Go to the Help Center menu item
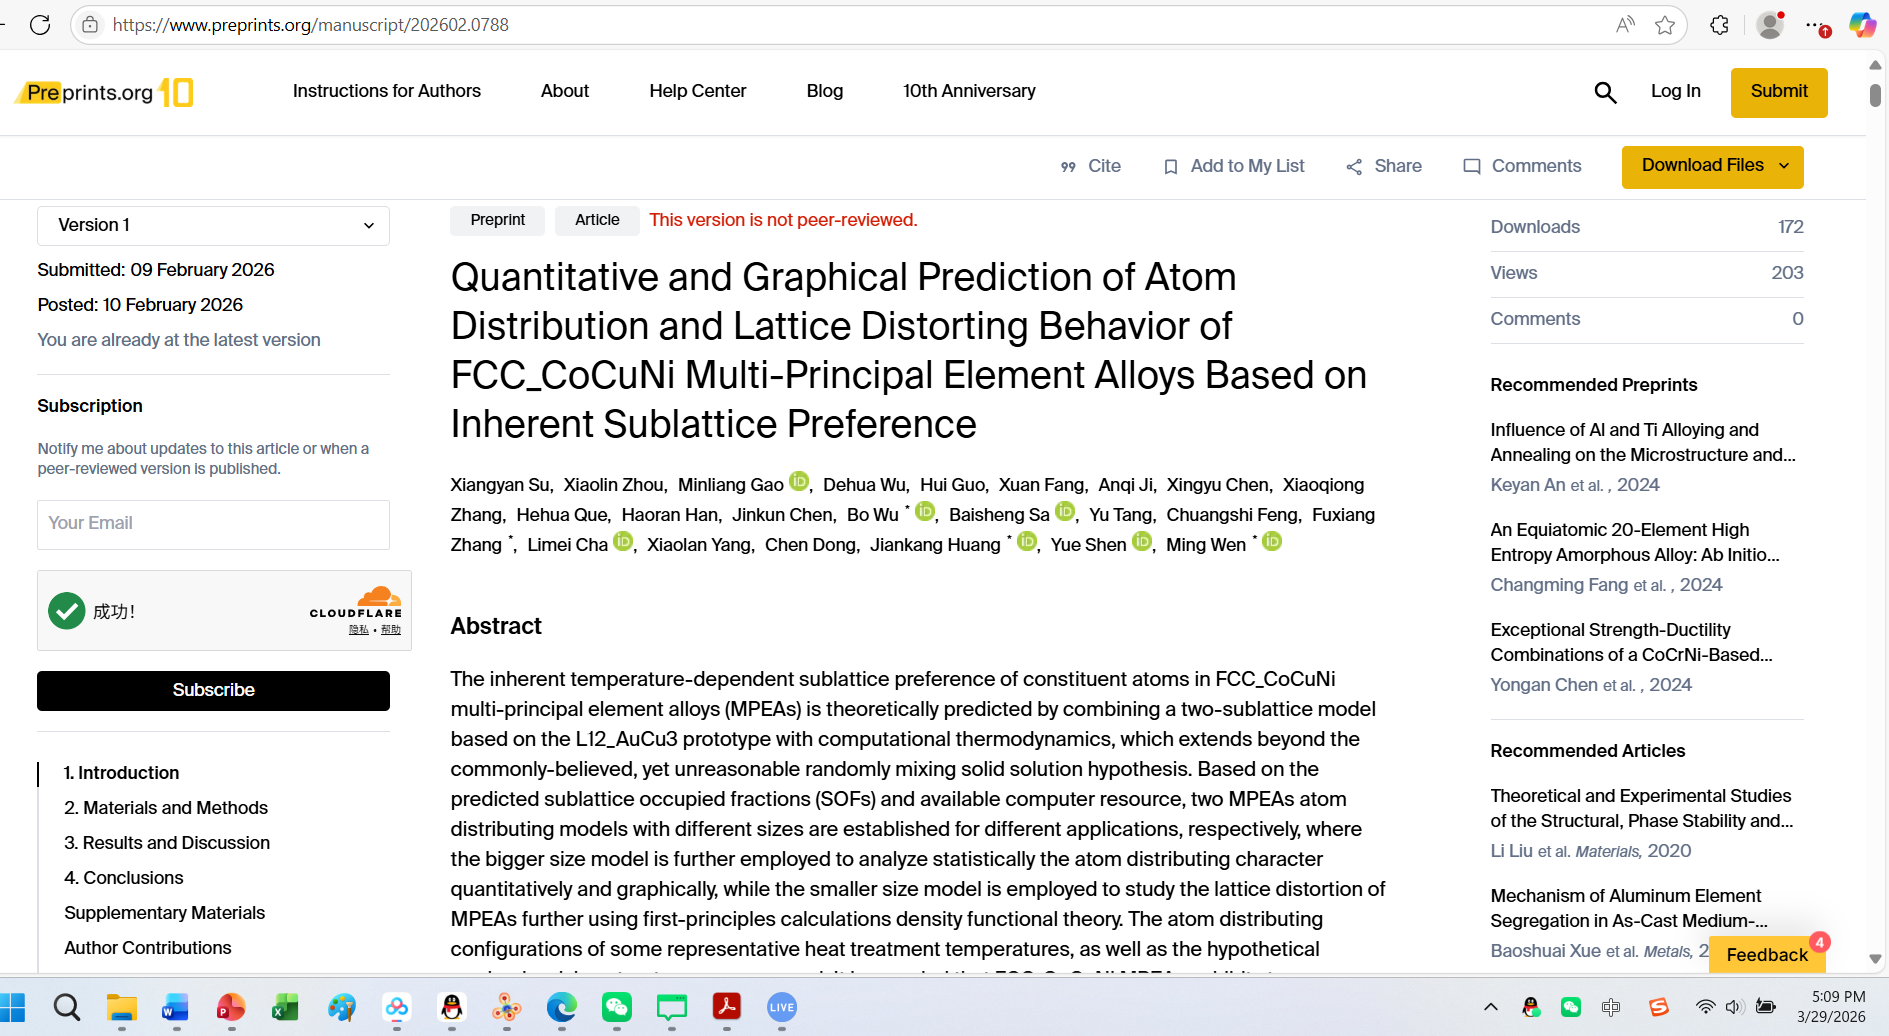 697,91
